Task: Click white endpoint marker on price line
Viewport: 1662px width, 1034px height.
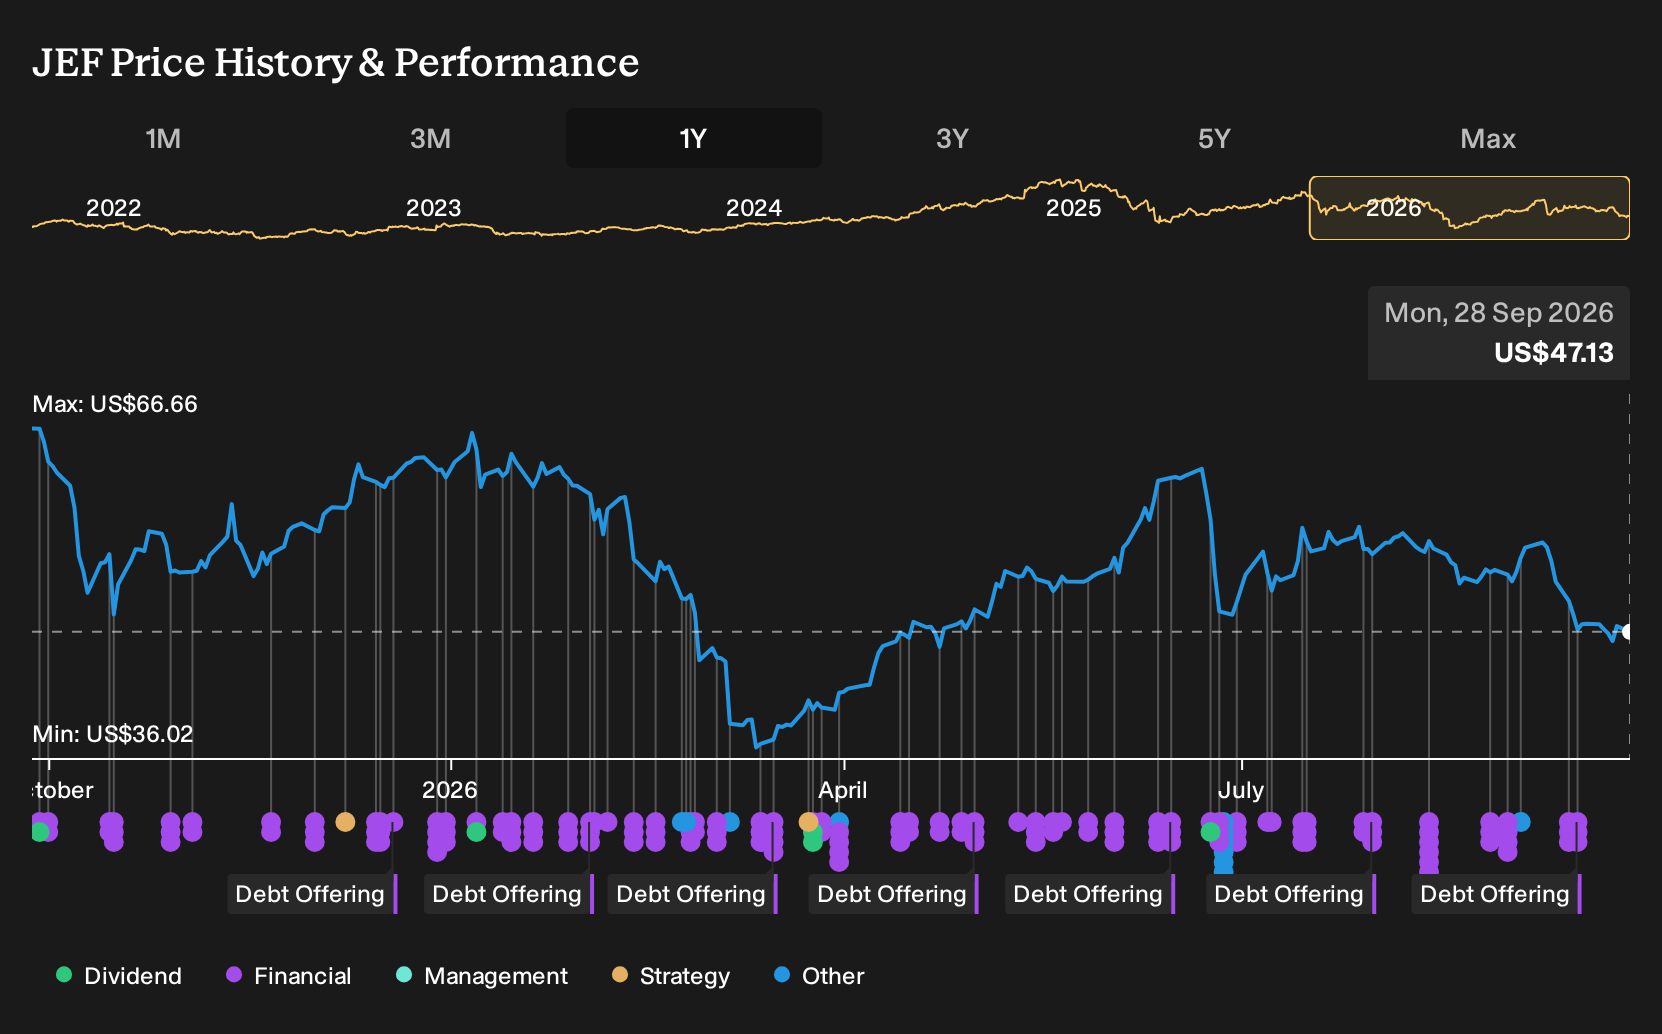Action: [x=1628, y=631]
